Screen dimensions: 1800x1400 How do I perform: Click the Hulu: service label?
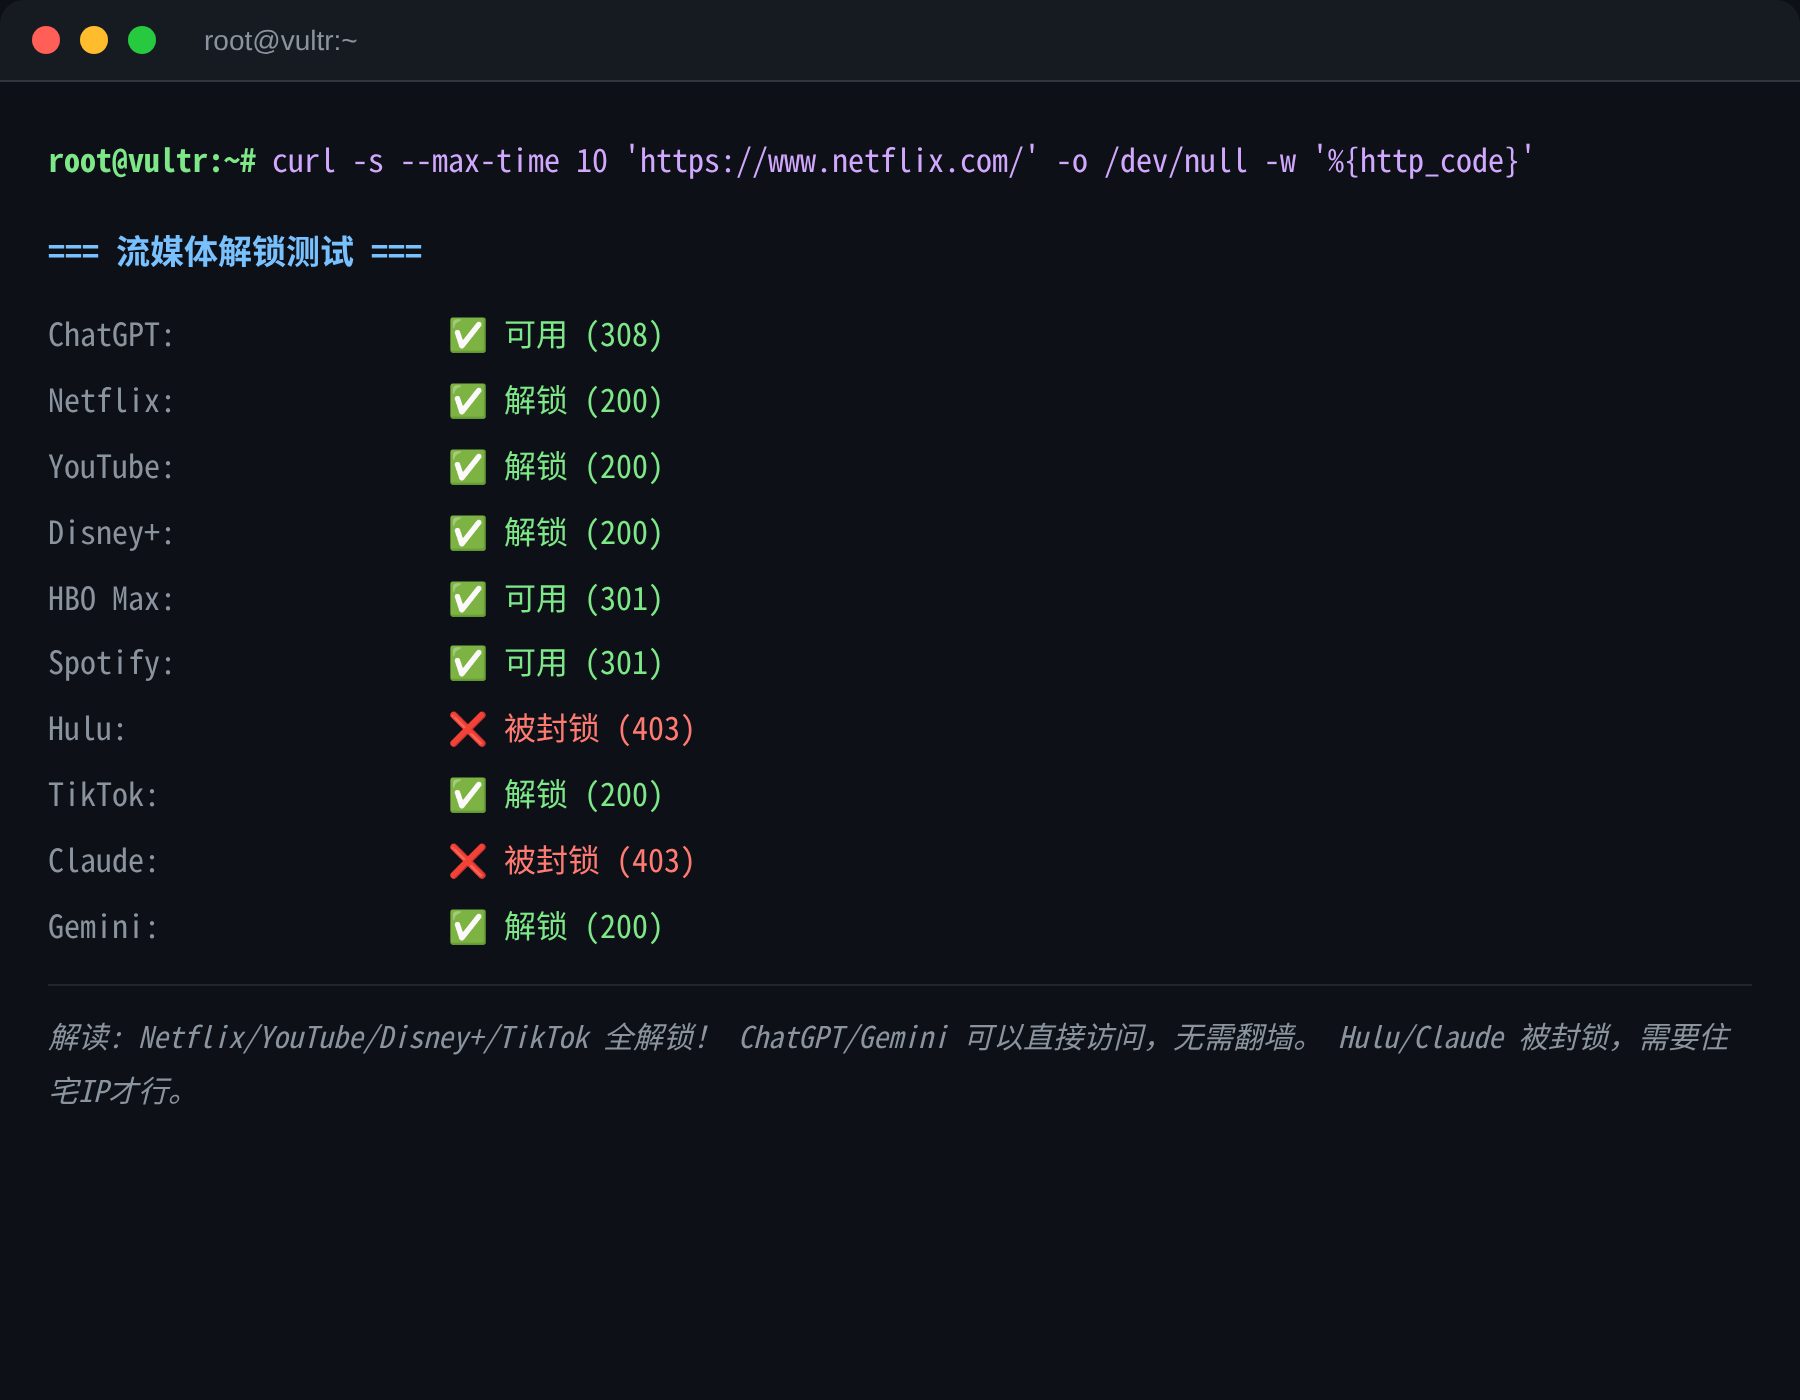(88, 729)
